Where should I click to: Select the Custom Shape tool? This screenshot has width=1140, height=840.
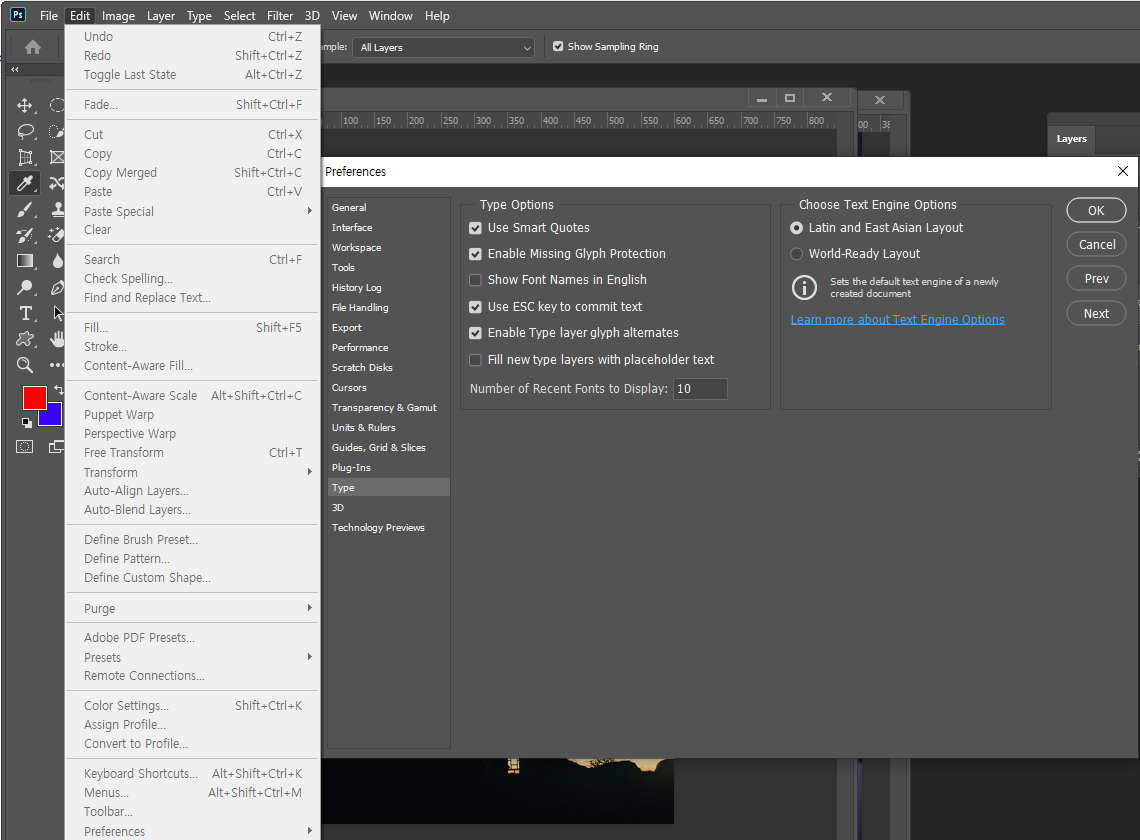[x=25, y=339]
